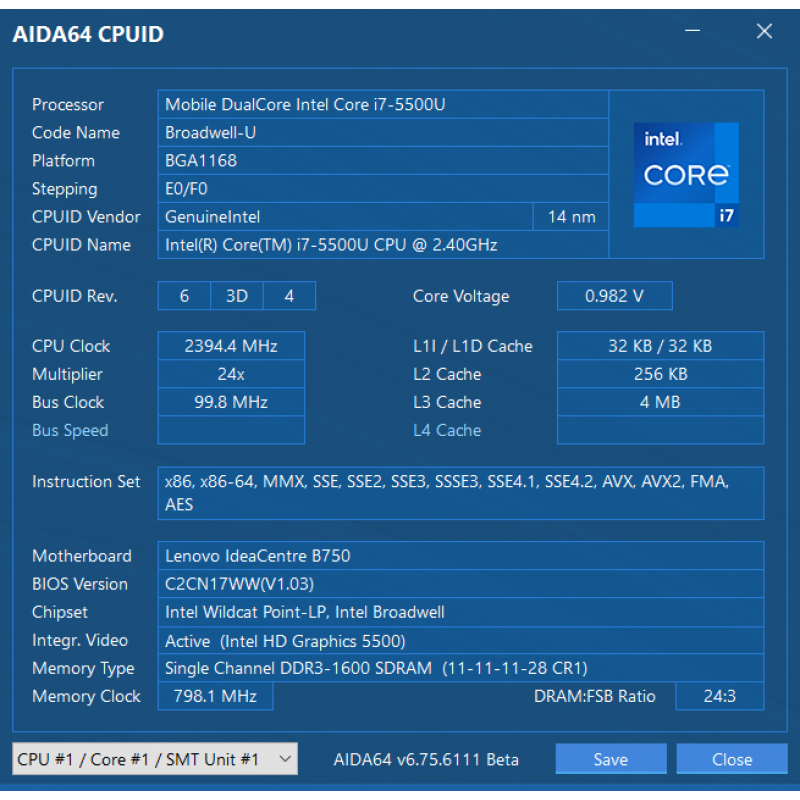Click the 798.1 MHz memory clock value
The image size is (800, 800).
point(215,696)
